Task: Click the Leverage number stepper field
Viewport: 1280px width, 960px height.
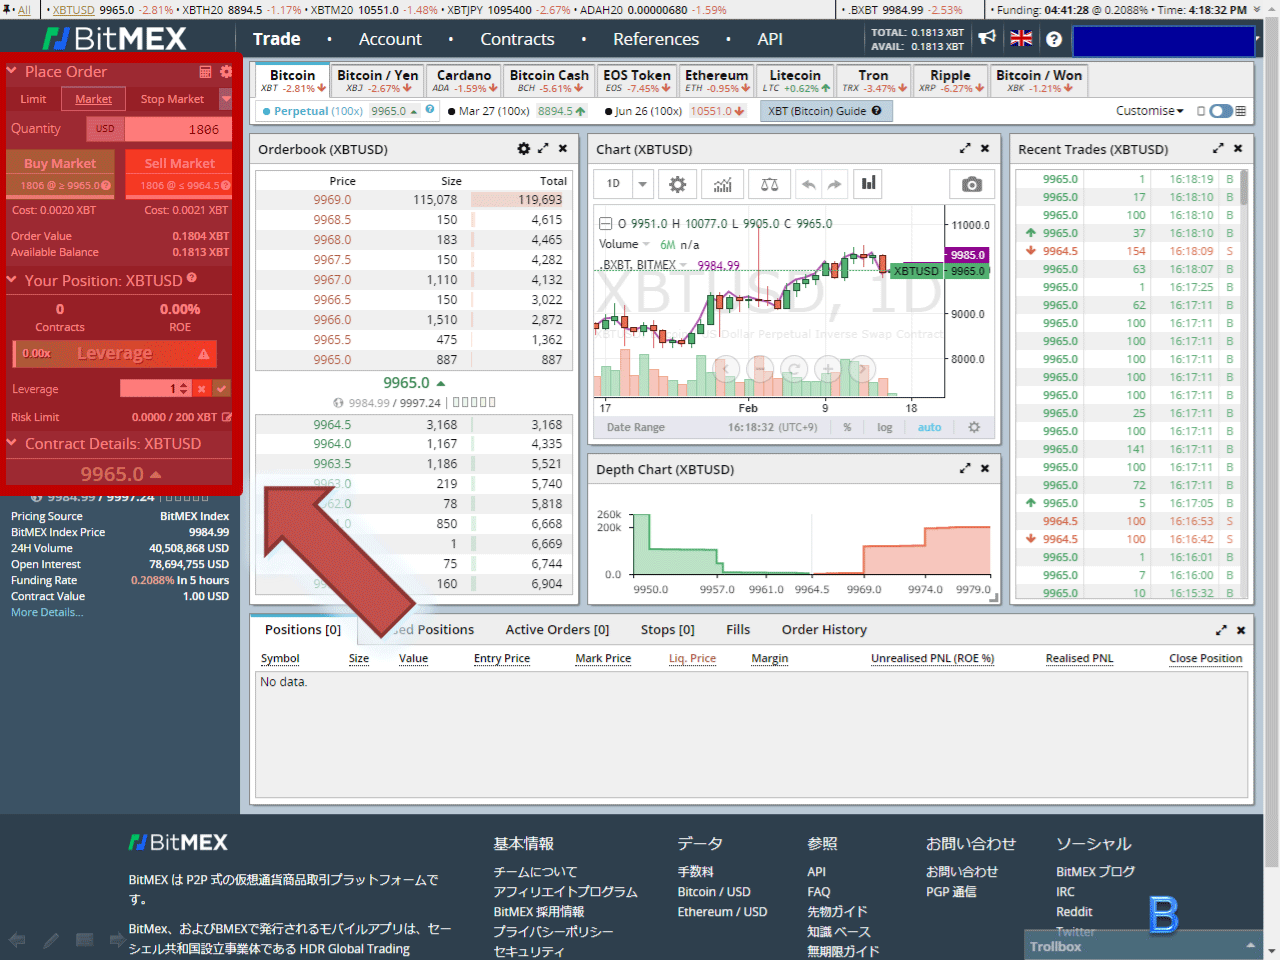Action: [155, 388]
